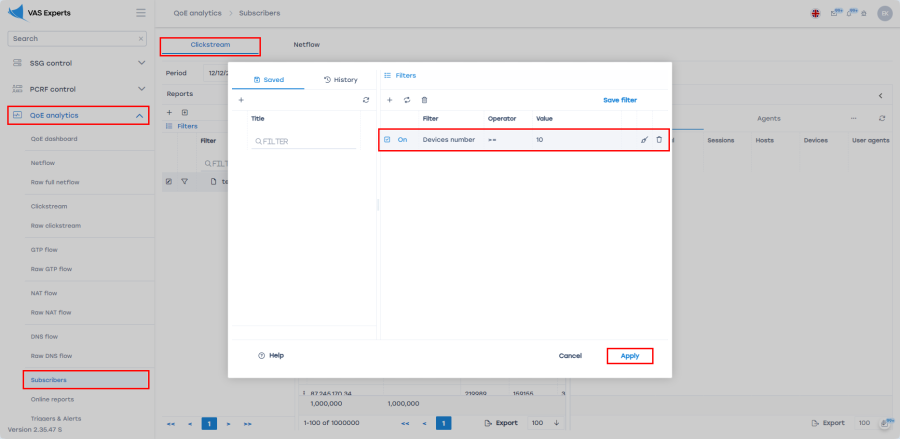Viewport: 900px width, 439px height.
Task: Add new saved filter with plus icon
Action: pyautogui.click(x=240, y=100)
